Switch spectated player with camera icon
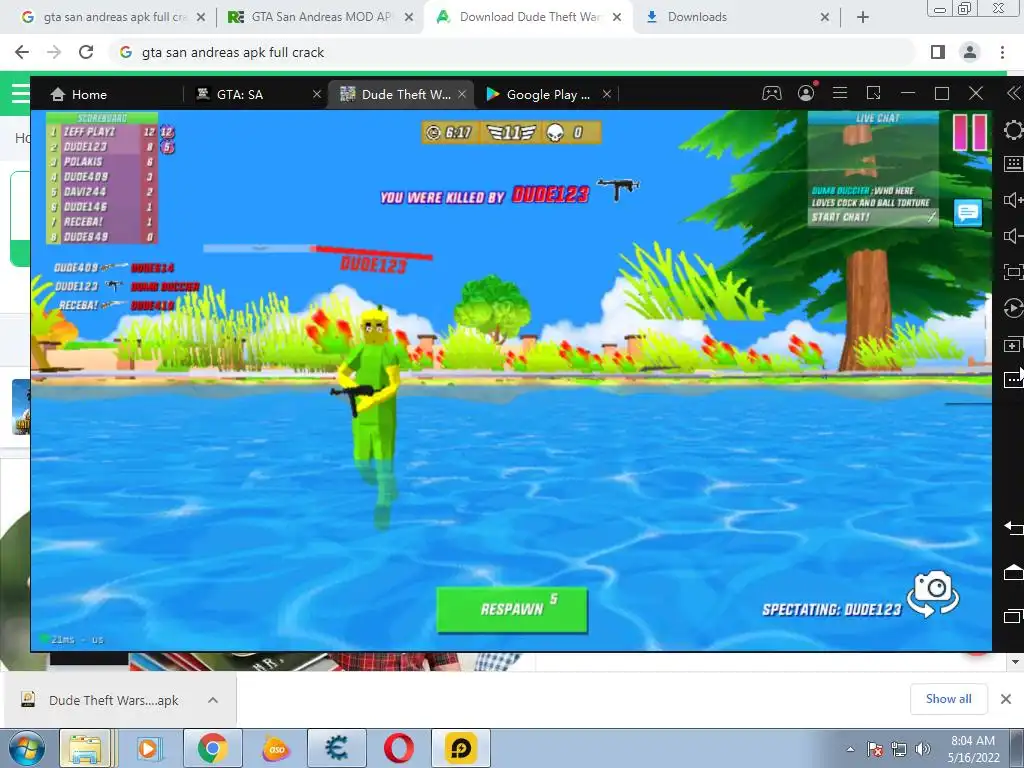Viewport: 1024px width, 768px height. click(x=934, y=593)
